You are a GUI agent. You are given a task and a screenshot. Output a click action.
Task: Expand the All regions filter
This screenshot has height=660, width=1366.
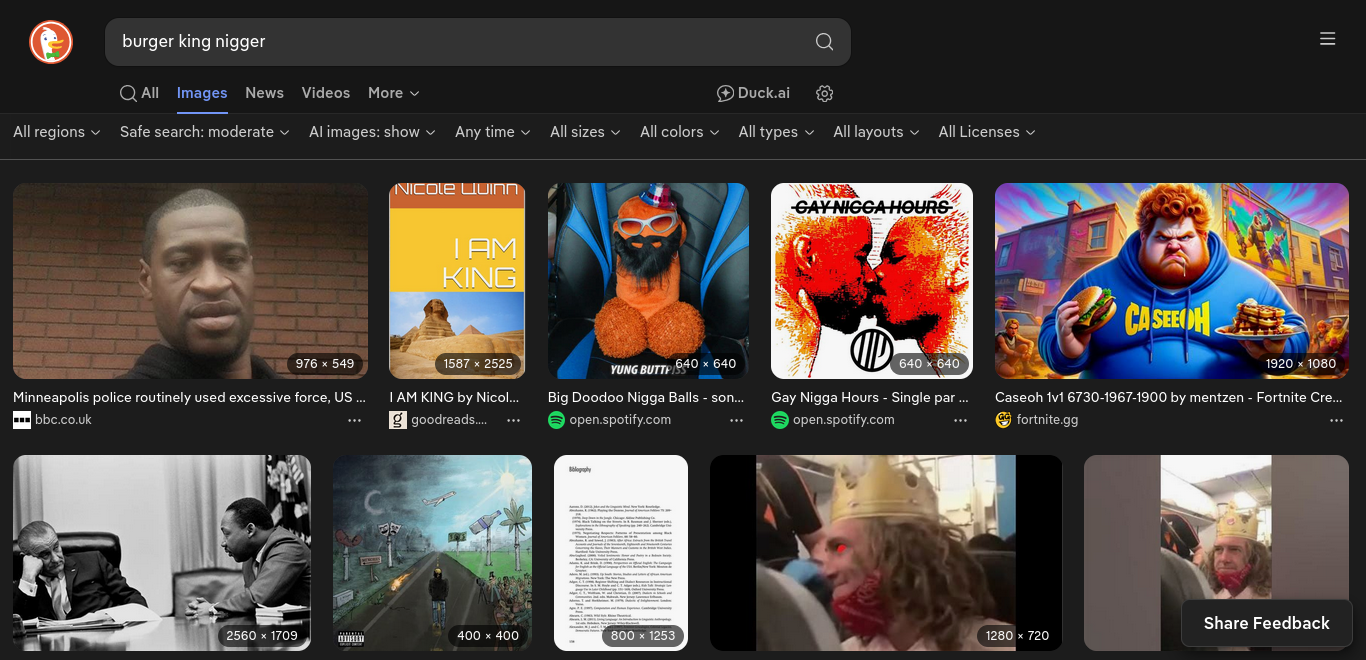click(57, 132)
